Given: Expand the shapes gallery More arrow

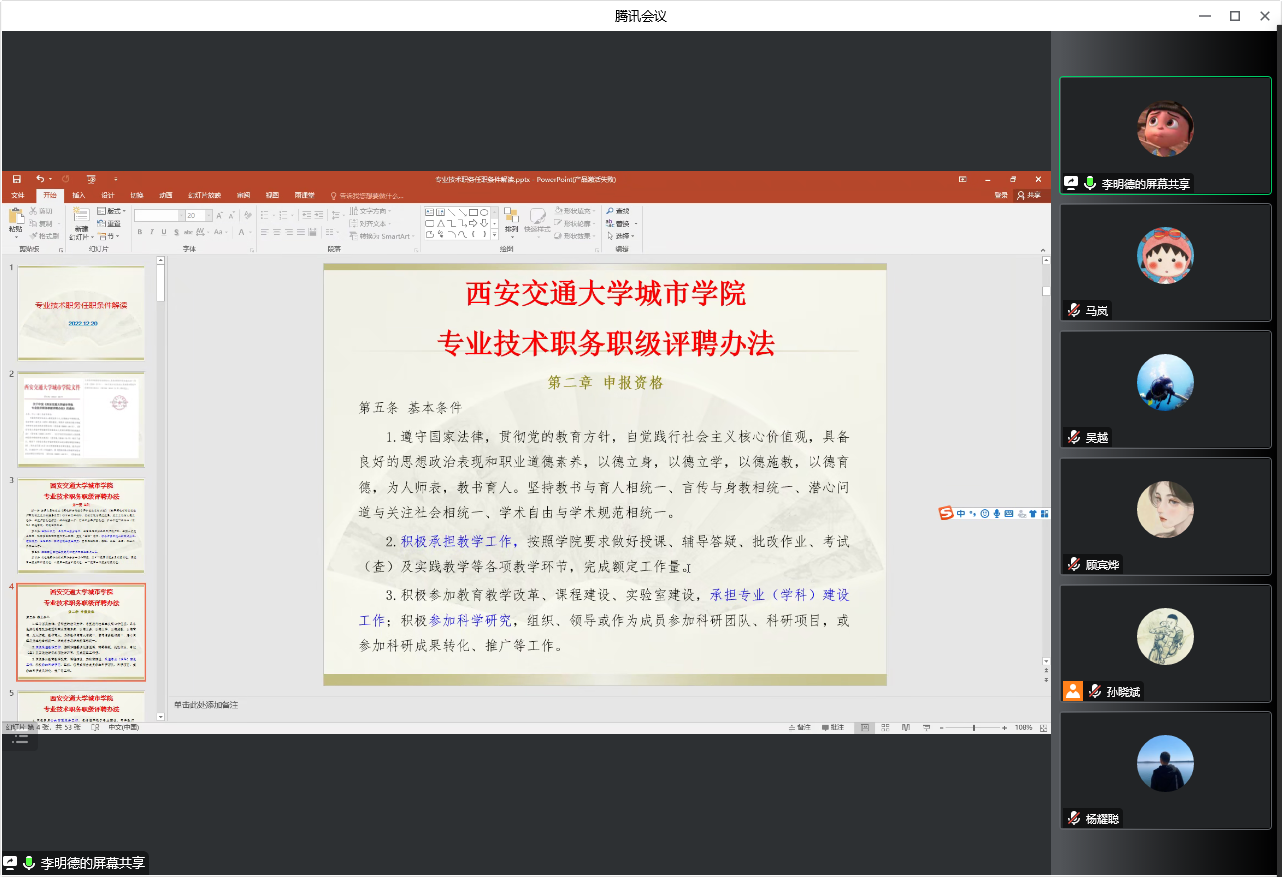Looking at the screenshot, I should [495, 235].
